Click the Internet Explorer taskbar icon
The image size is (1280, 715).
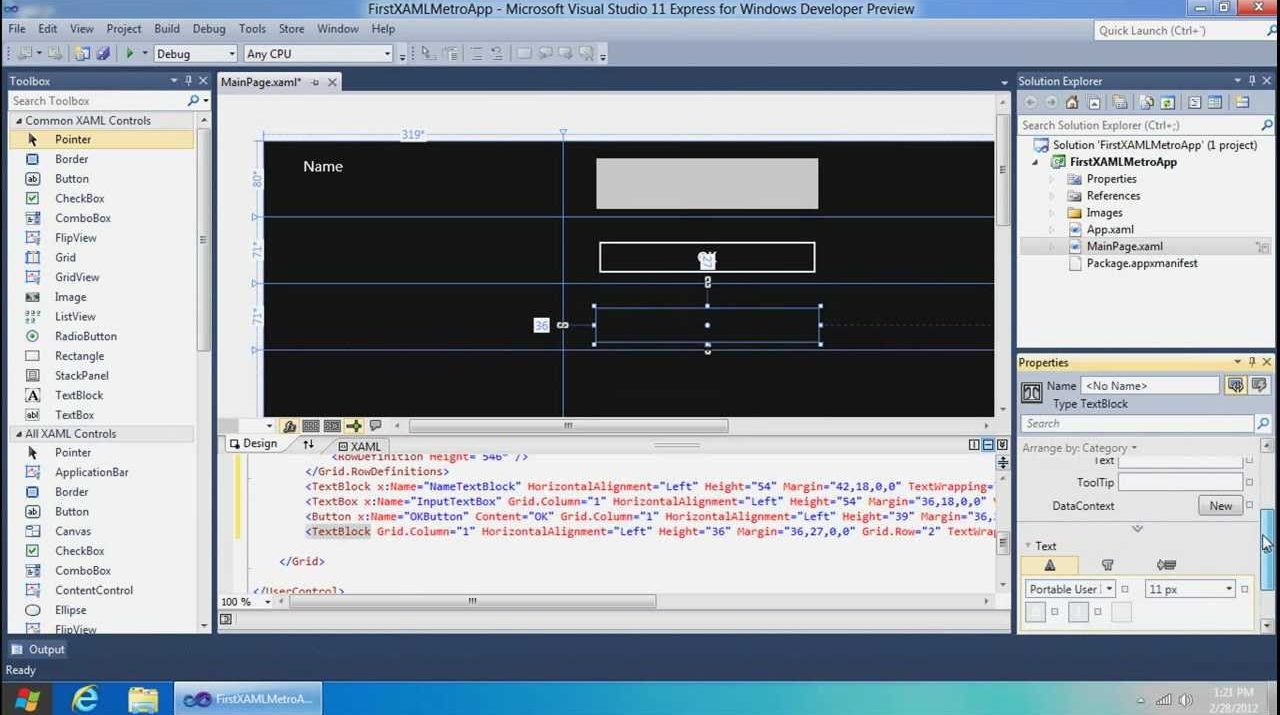tap(85, 698)
